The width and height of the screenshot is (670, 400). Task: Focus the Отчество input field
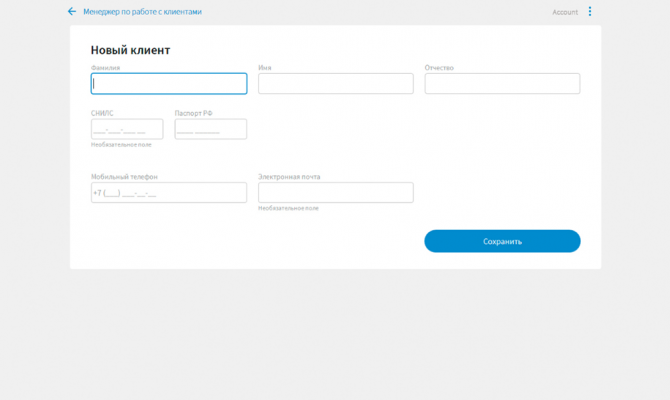pos(502,83)
